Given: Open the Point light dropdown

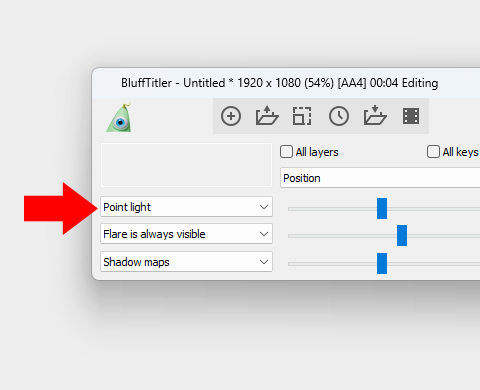Looking at the screenshot, I should pos(186,207).
